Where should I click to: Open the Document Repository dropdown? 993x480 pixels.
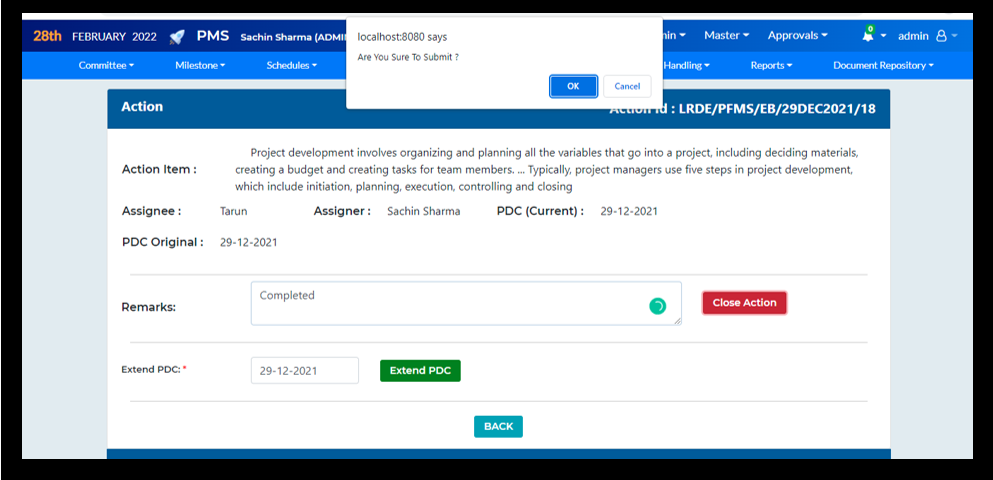883,65
